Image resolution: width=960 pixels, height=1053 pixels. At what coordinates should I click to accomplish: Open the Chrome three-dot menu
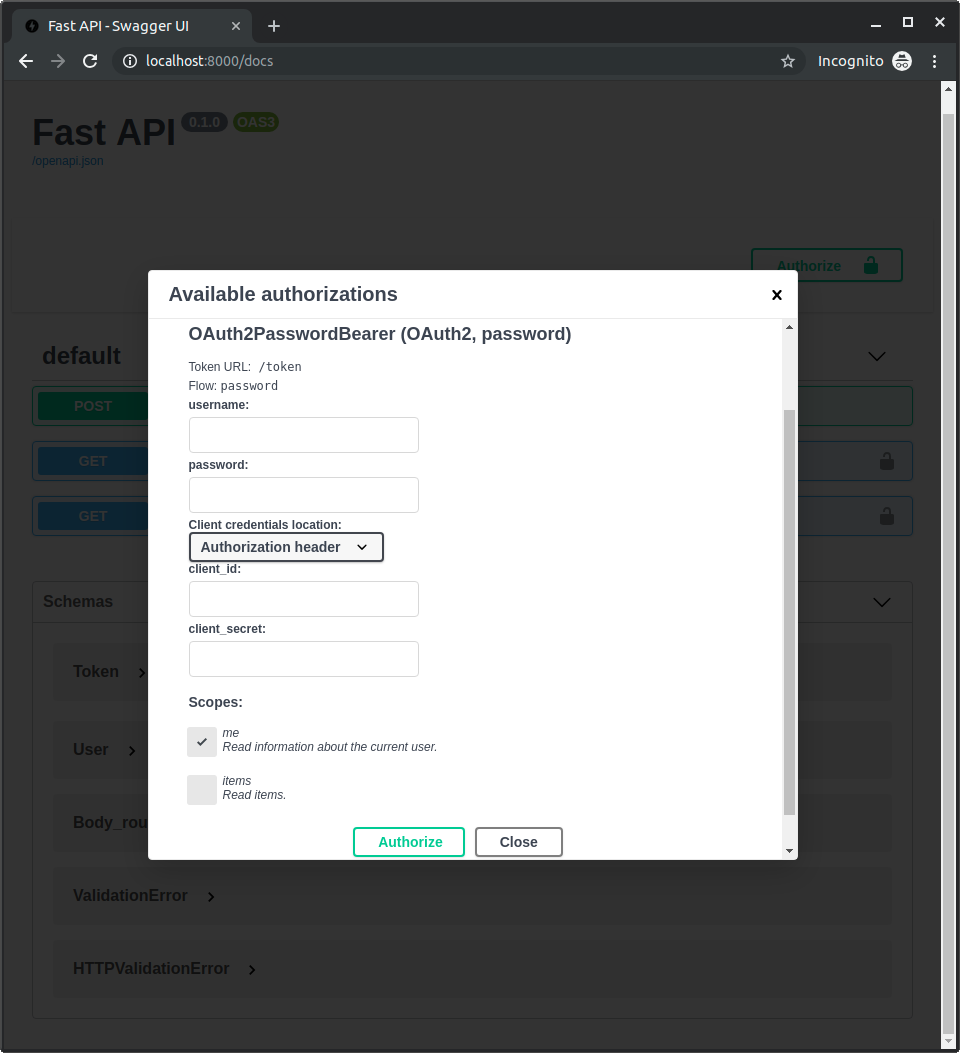pos(935,61)
